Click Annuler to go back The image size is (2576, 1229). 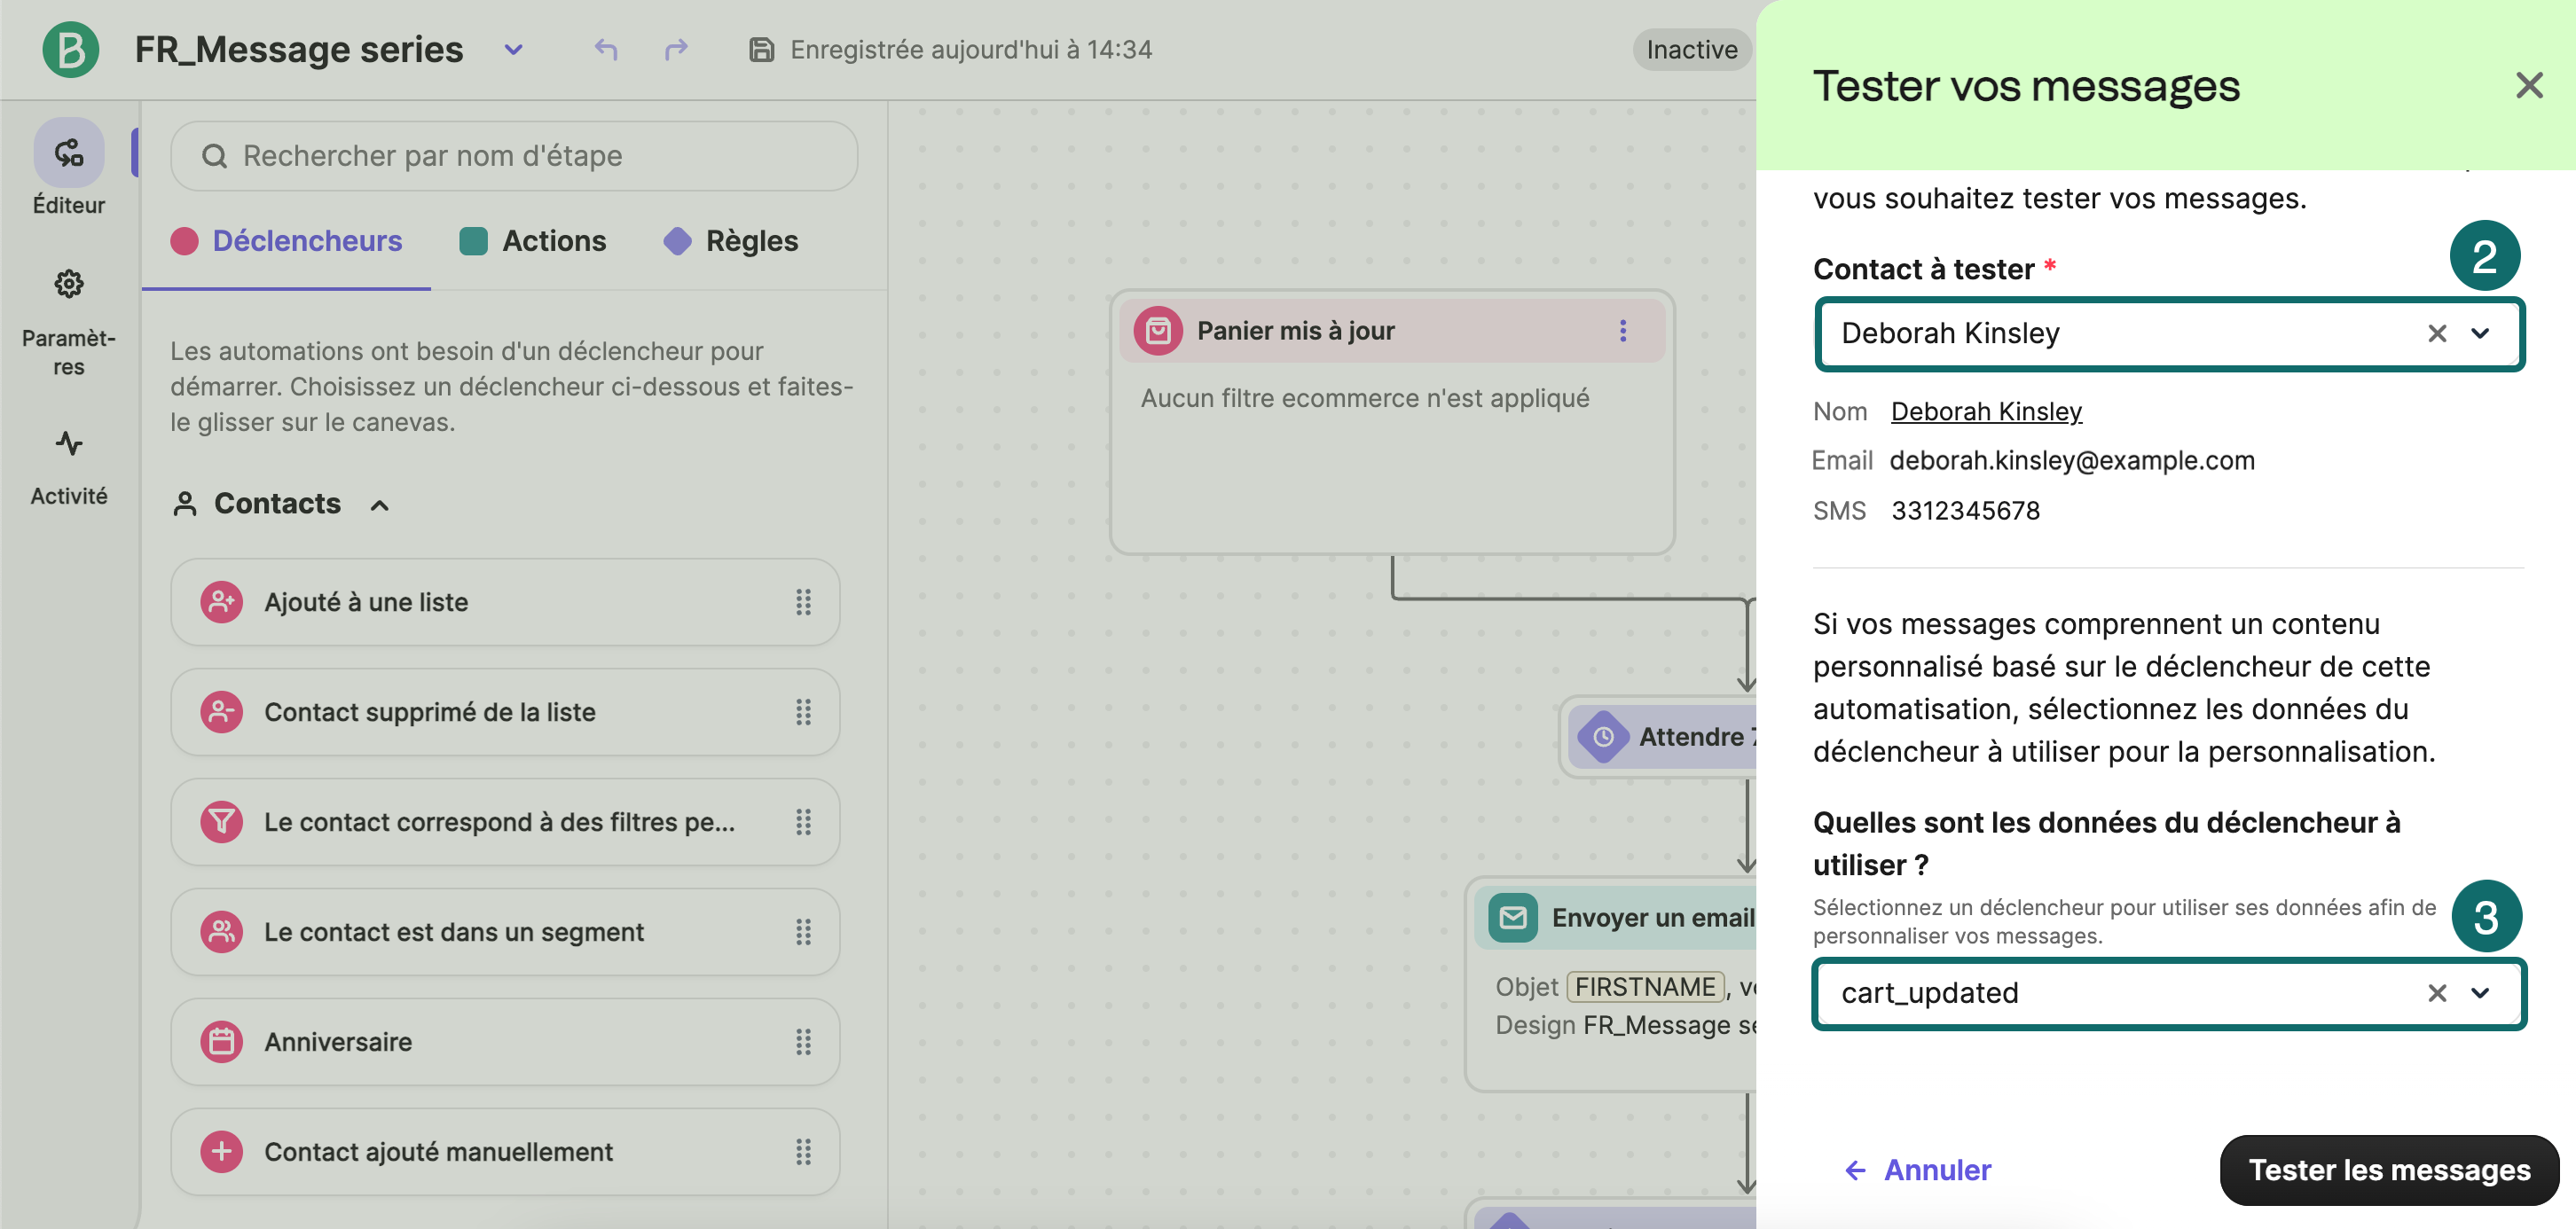[1917, 1171]
